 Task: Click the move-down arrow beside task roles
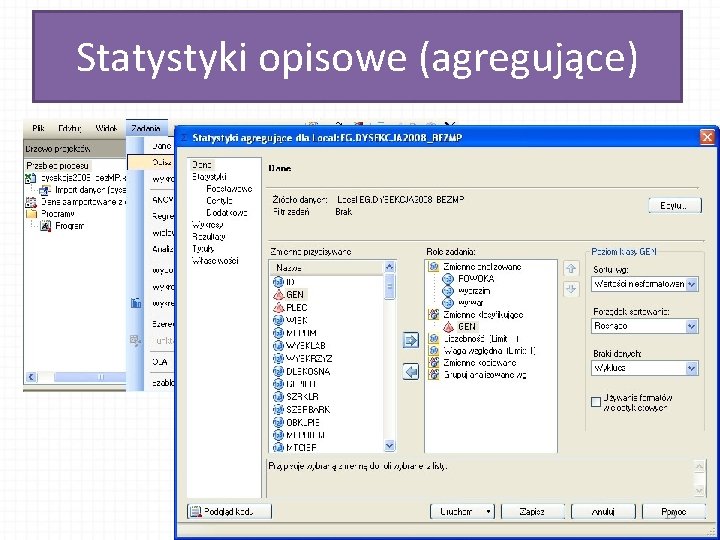pos(571,289)
